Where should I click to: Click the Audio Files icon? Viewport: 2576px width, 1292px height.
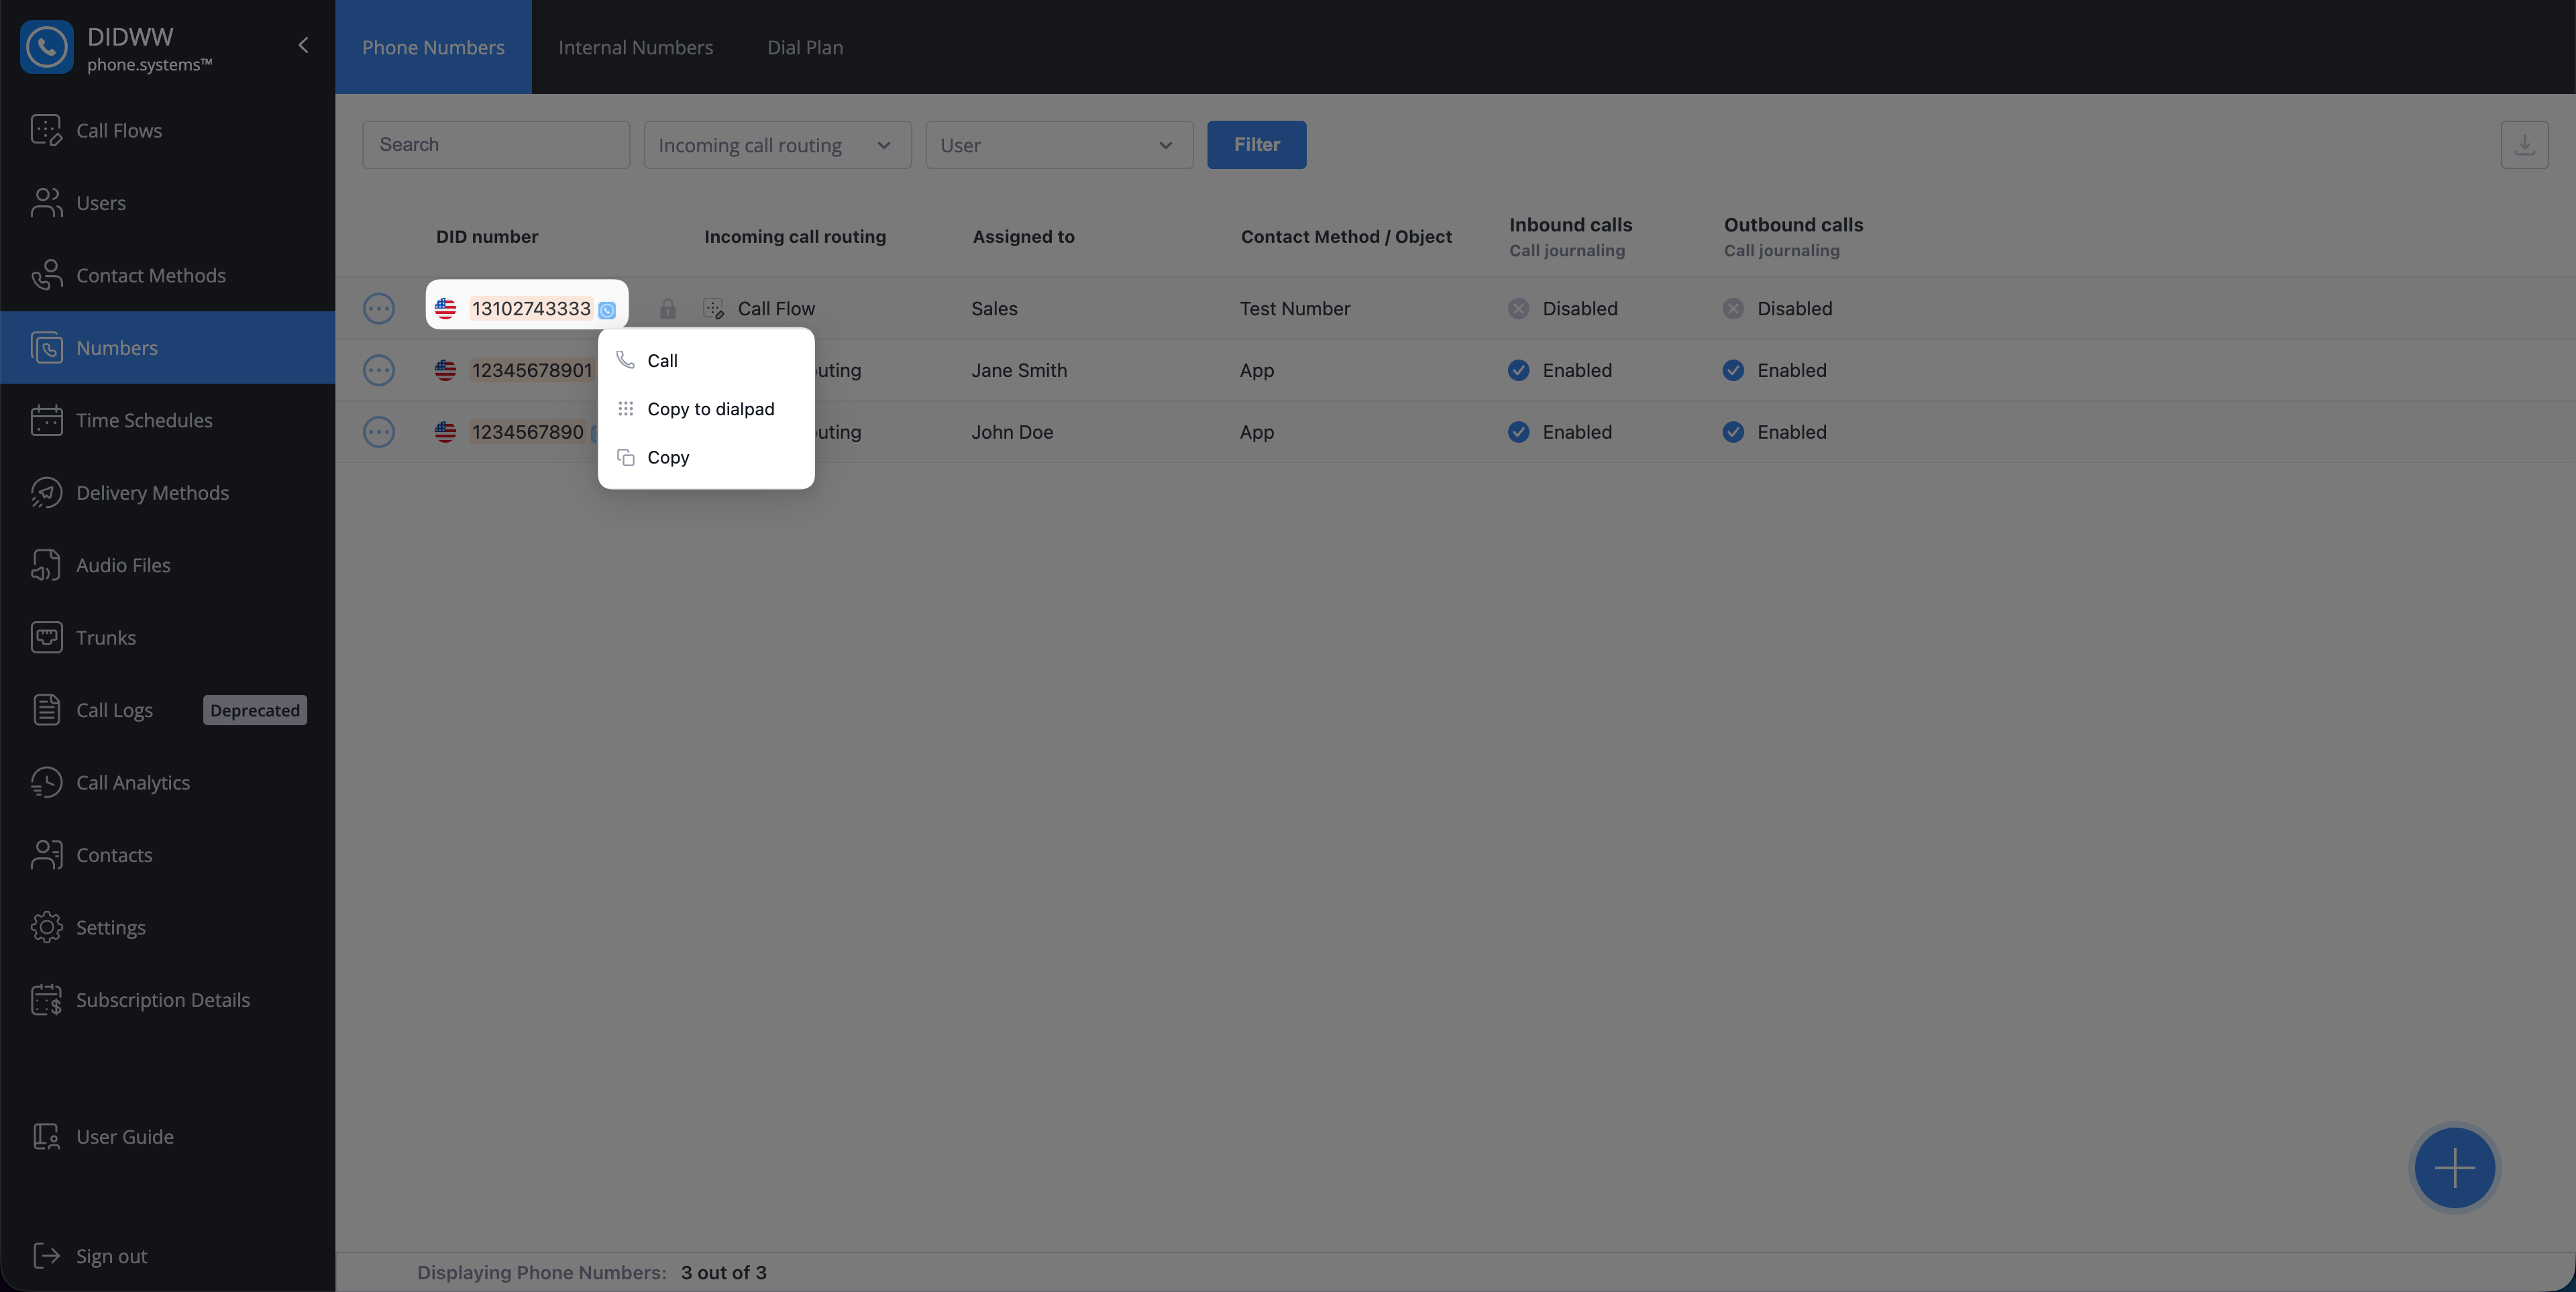(x=46, y=565)
